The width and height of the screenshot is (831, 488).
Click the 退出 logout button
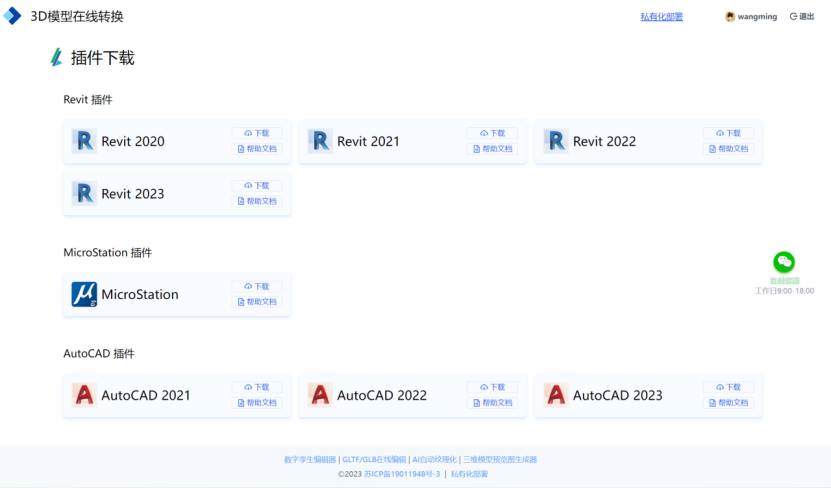802,16
